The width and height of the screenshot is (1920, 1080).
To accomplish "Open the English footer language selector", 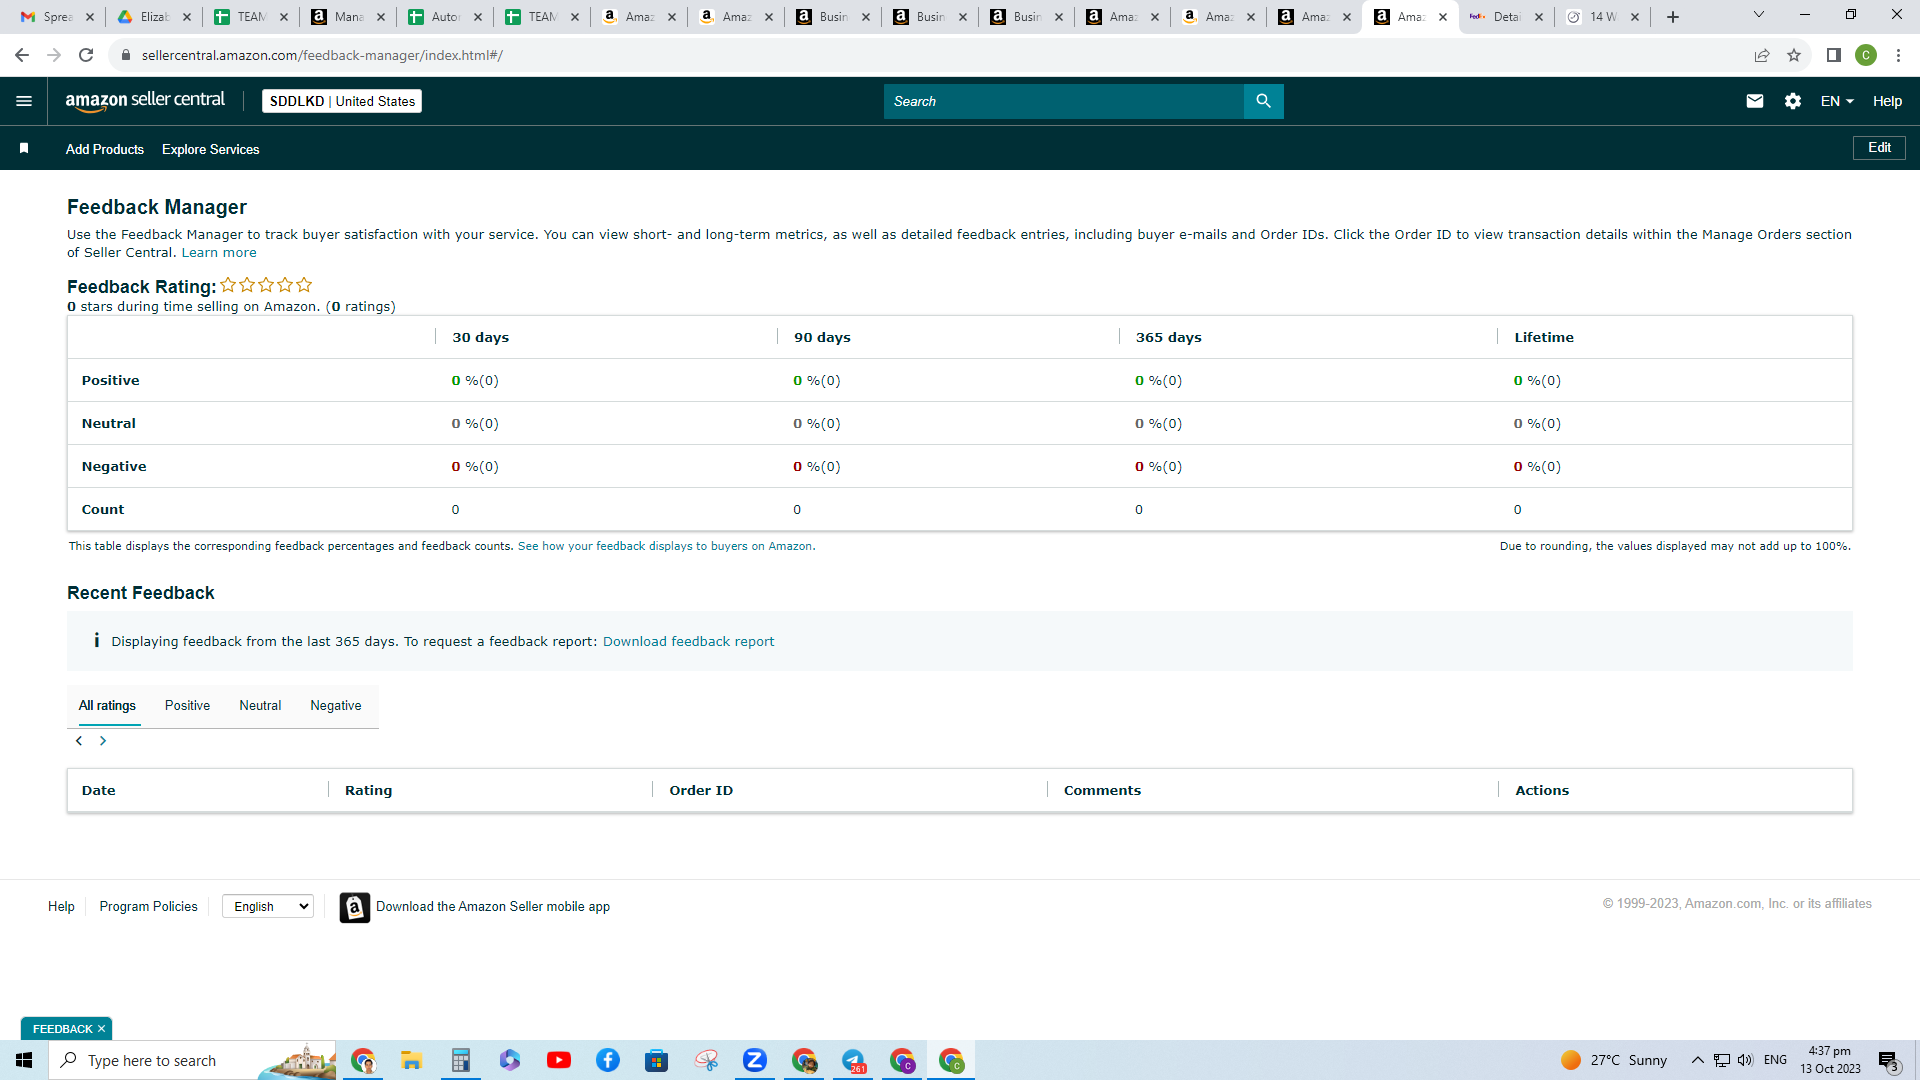I will 268,906.
